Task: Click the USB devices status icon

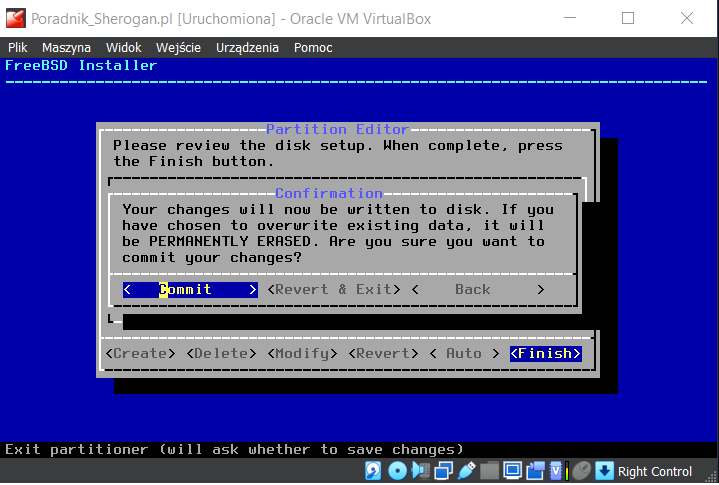Action: [x=466, y=471]
